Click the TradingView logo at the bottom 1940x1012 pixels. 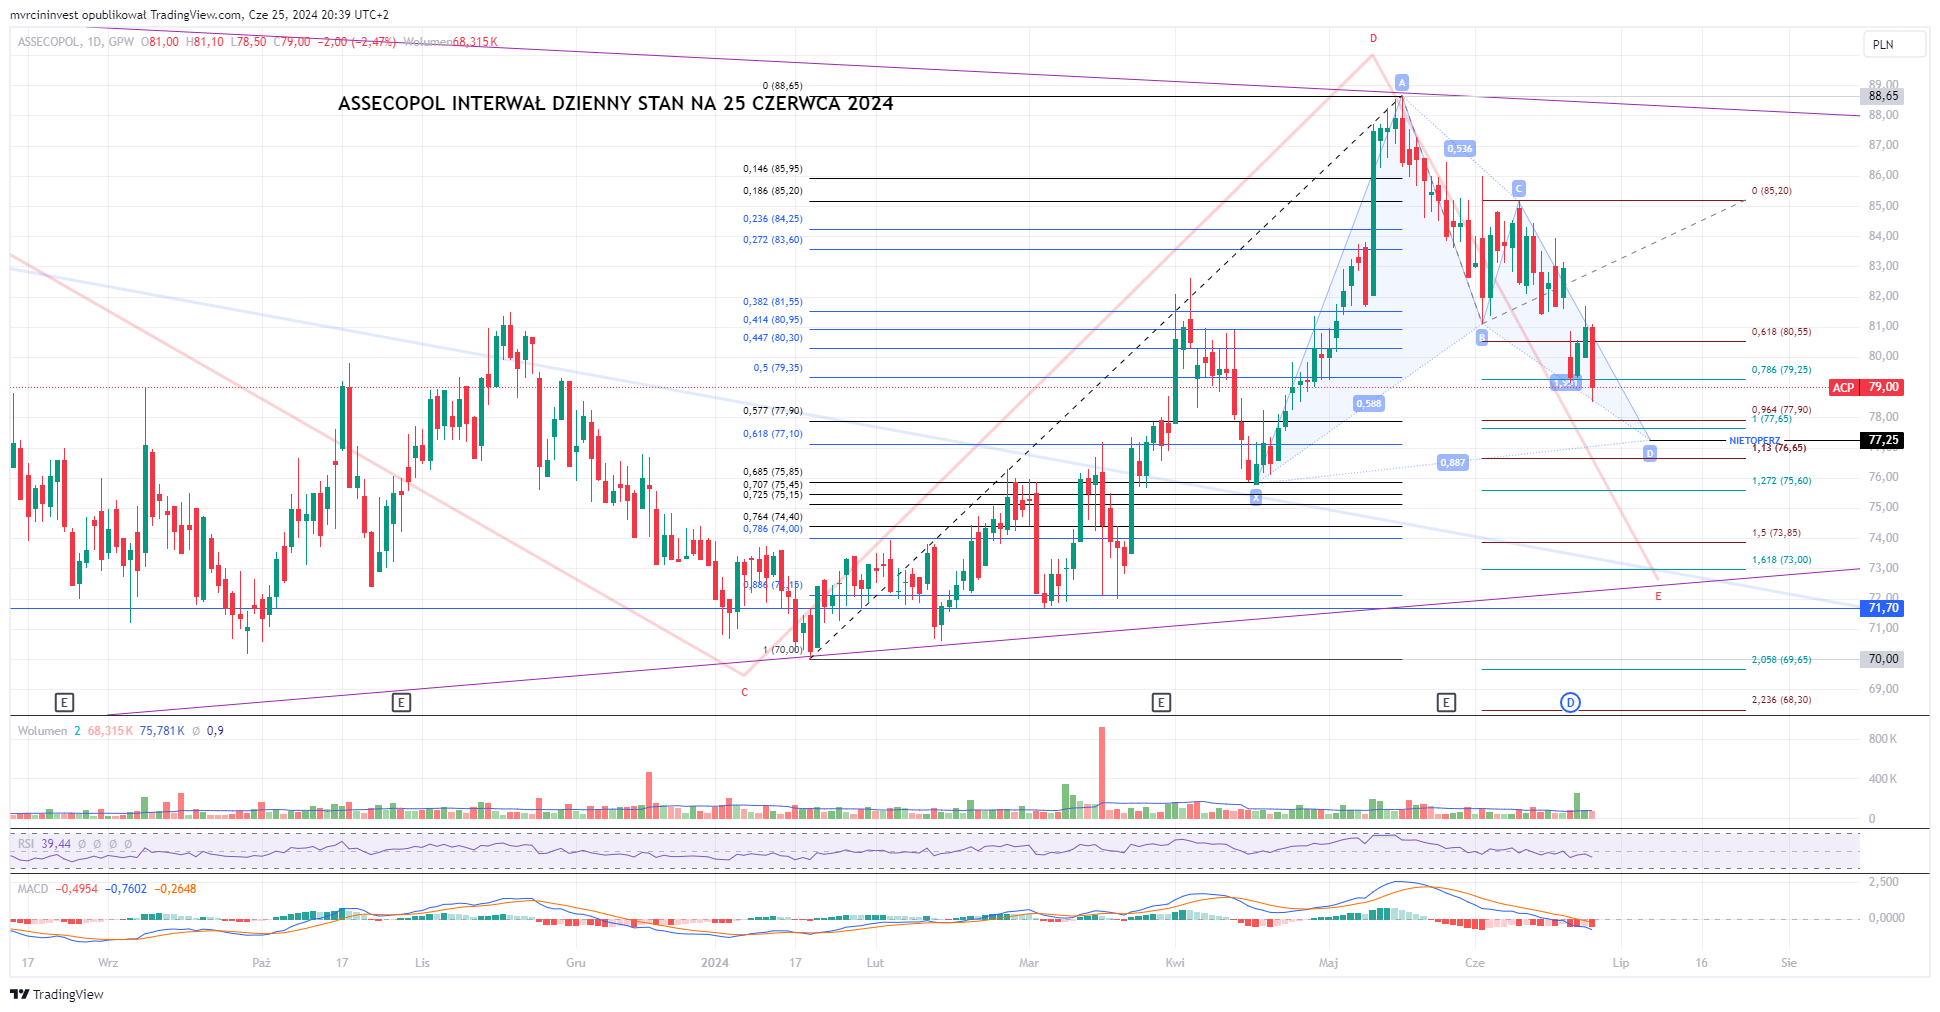point(57,994)
